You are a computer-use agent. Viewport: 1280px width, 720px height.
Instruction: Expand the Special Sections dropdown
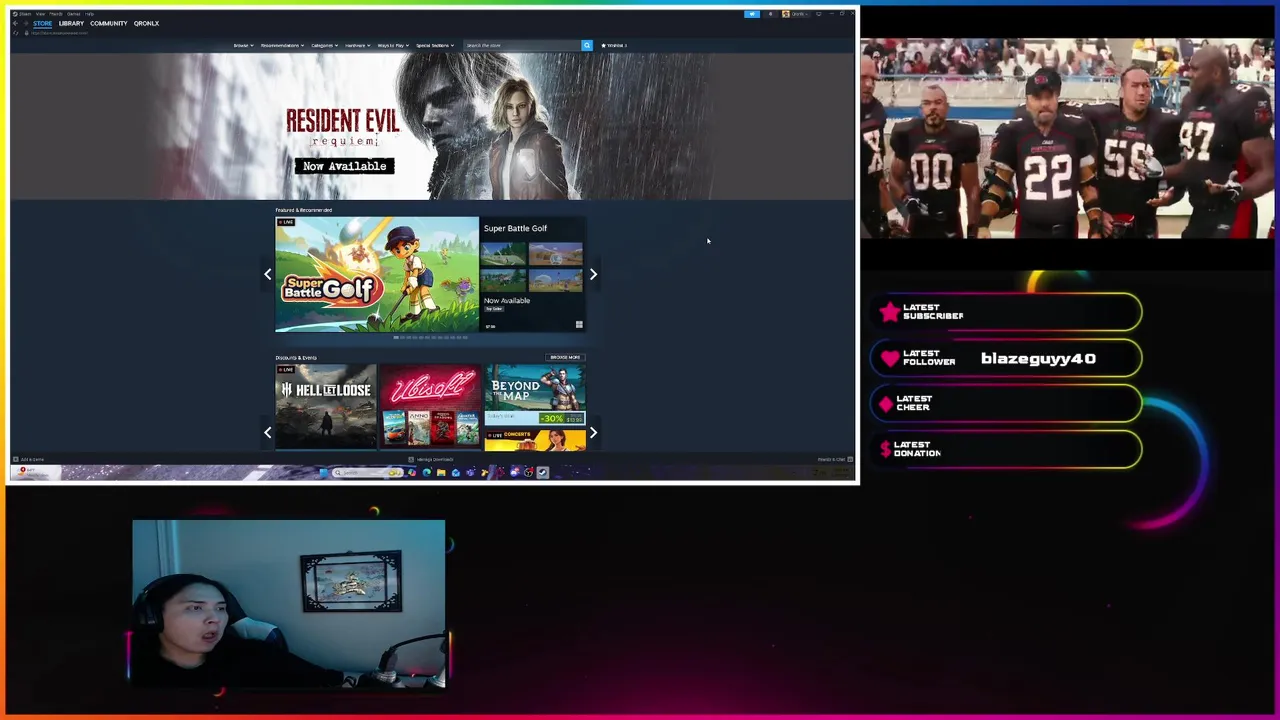(435, 45)
